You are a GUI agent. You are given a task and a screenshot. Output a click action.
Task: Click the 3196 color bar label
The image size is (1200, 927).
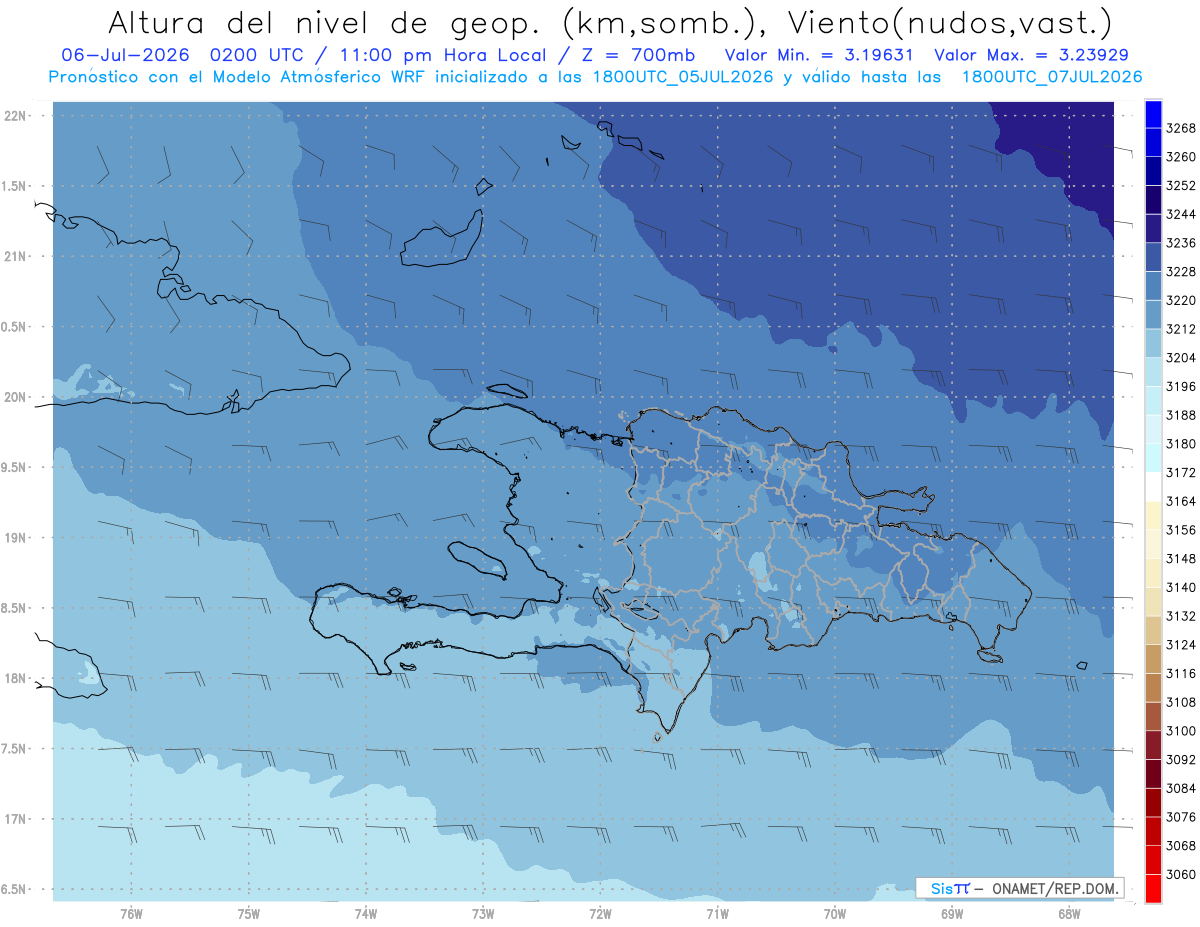point(1181,387)
